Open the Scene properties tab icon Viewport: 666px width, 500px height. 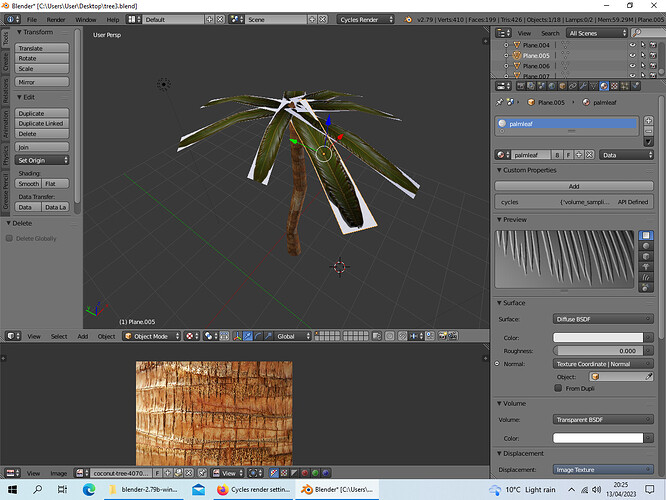(542, 86)
